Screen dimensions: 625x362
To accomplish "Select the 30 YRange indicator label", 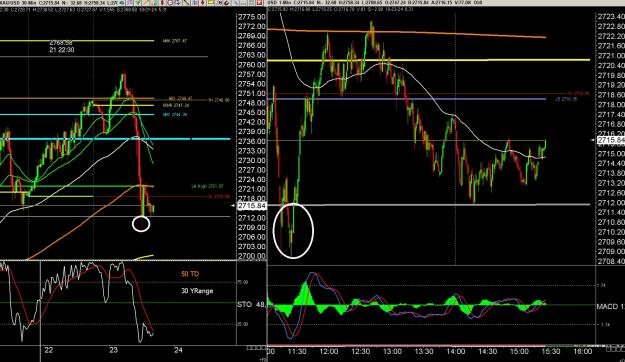I will [x=197, y=291].
